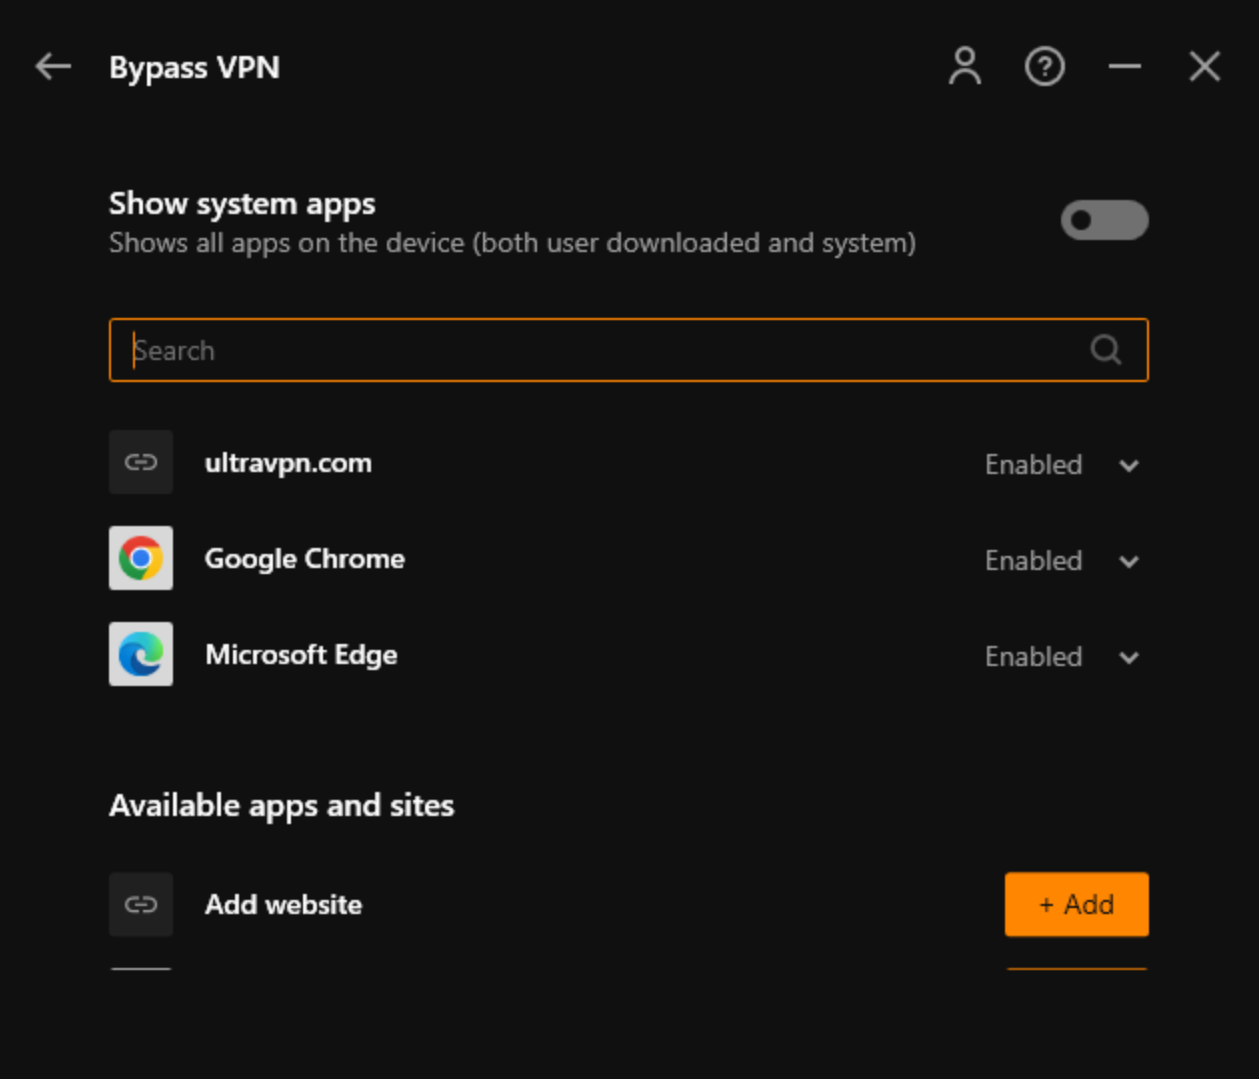The image size is (1259, 1079).
Task: Click Enabled status text for Microsoft Edge
Action: 1033,657
